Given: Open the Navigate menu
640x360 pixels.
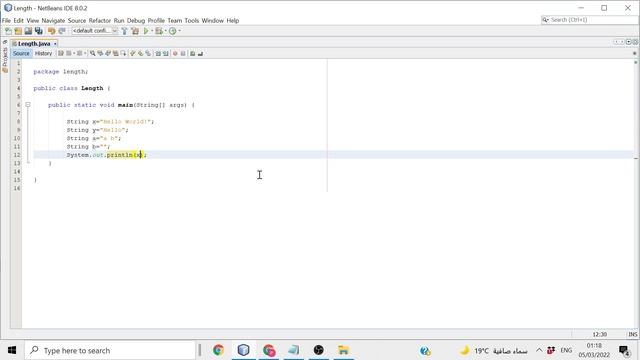Looking at the screenshot, I should pyautogui.click(x=53, y=20).
